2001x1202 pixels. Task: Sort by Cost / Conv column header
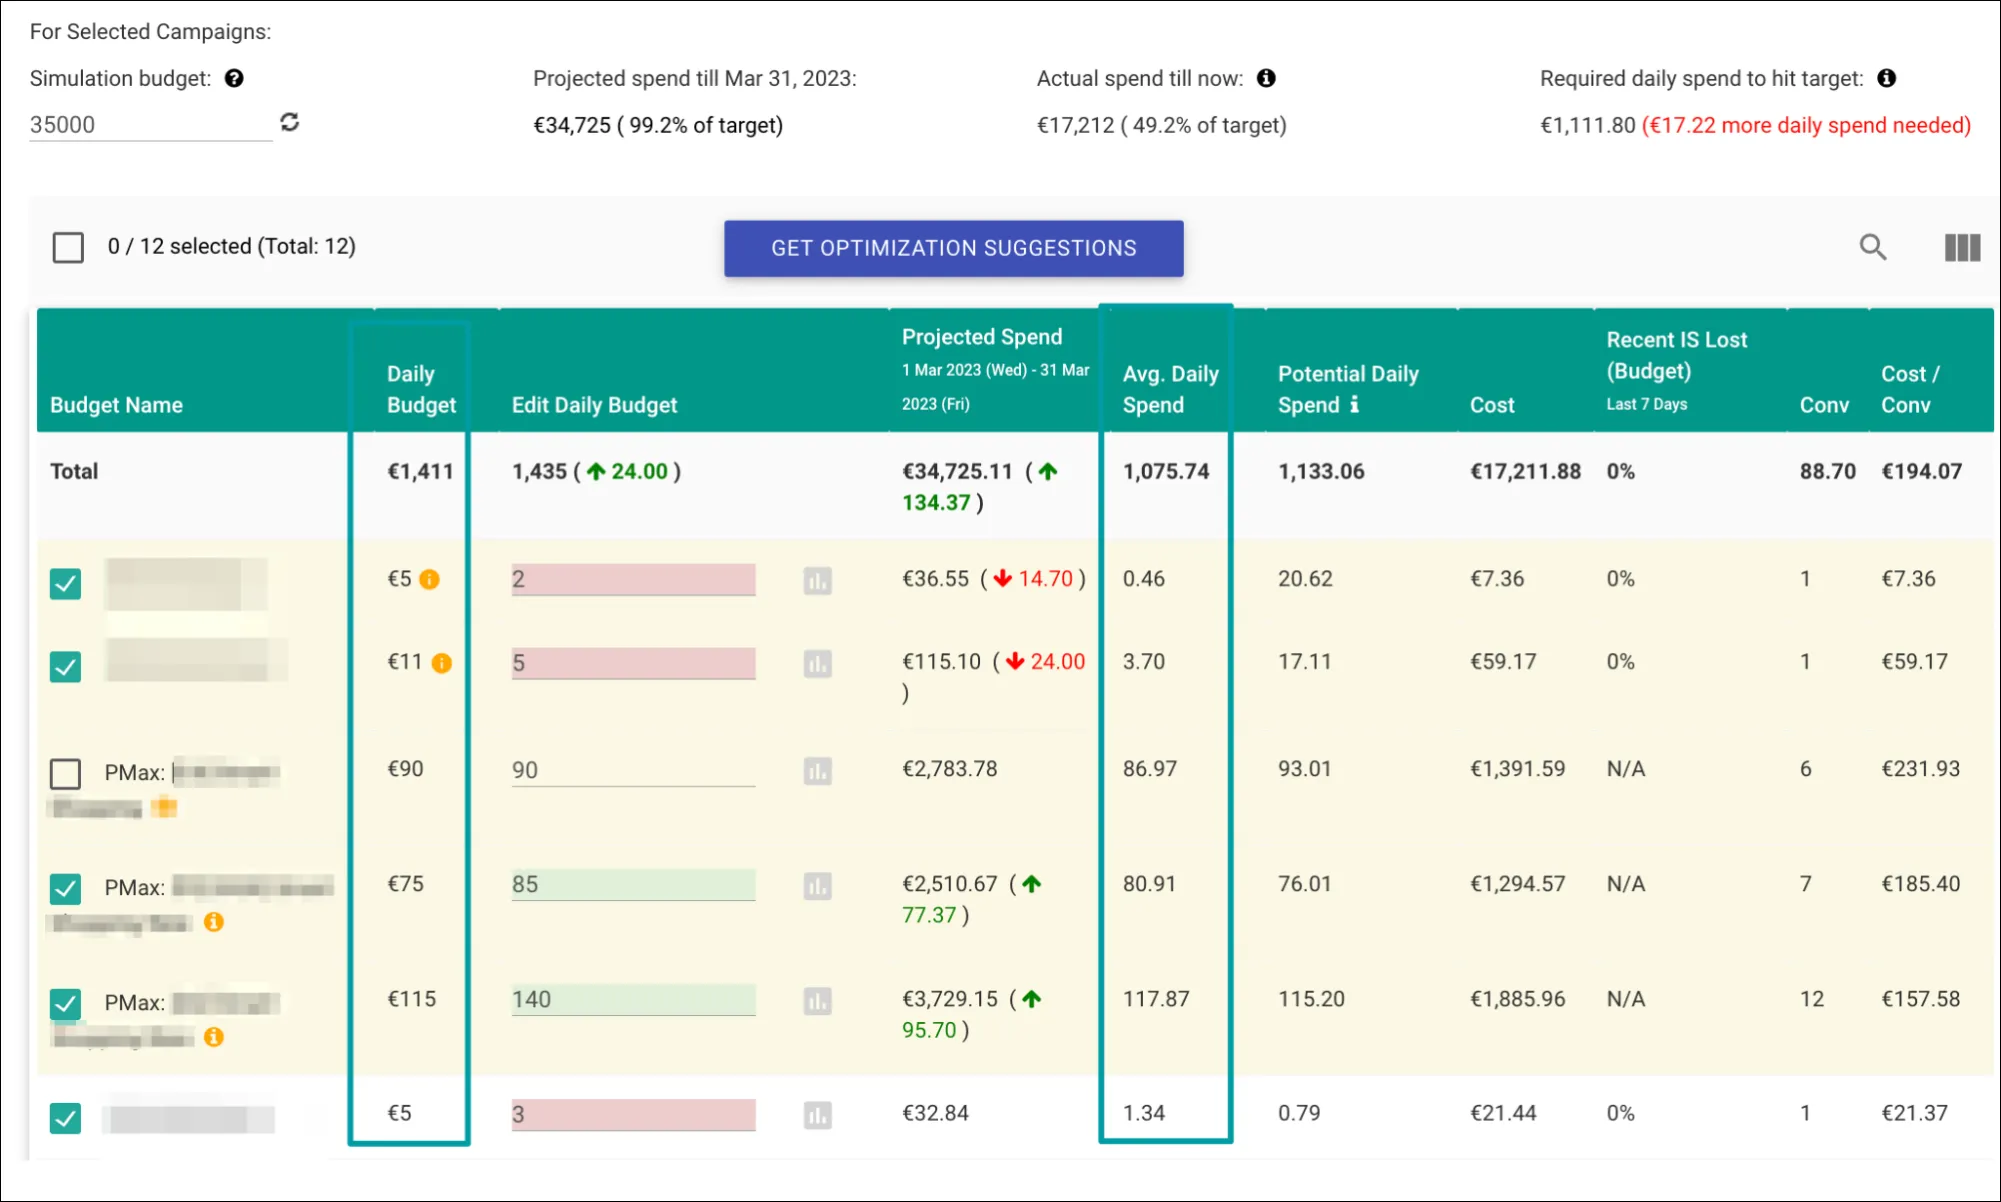point(1909,389)
